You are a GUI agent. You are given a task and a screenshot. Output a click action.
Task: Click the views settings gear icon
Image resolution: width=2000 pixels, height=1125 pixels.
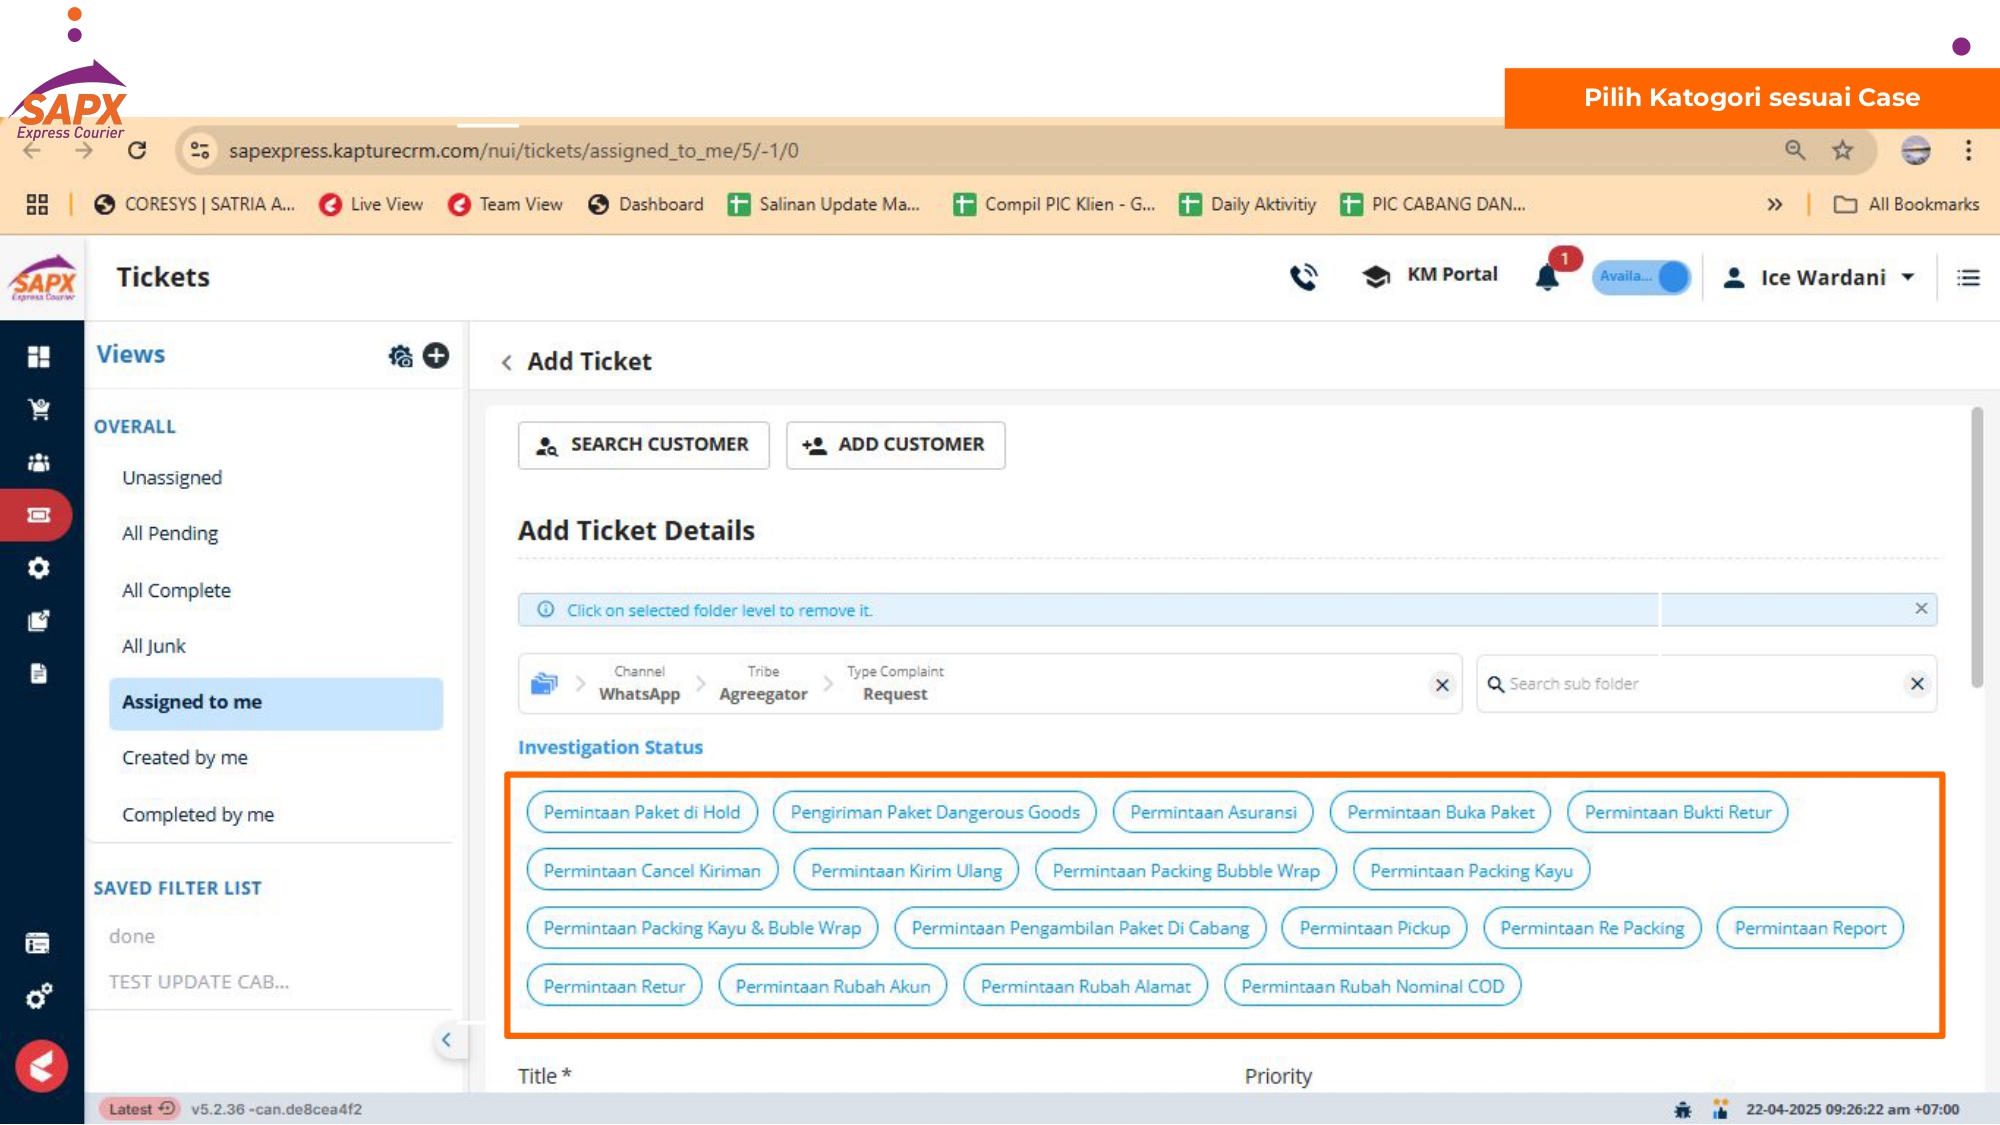point(400,356)
